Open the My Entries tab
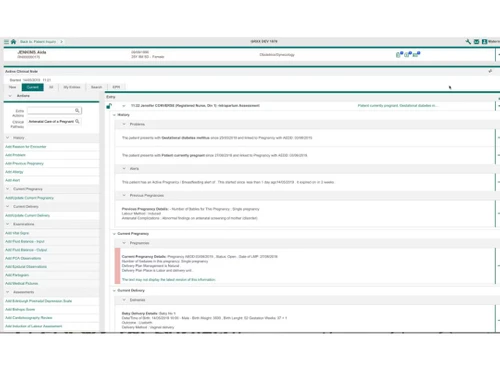Image resolution: width=500 pixels, height=375 pixels. coord(72,87)
